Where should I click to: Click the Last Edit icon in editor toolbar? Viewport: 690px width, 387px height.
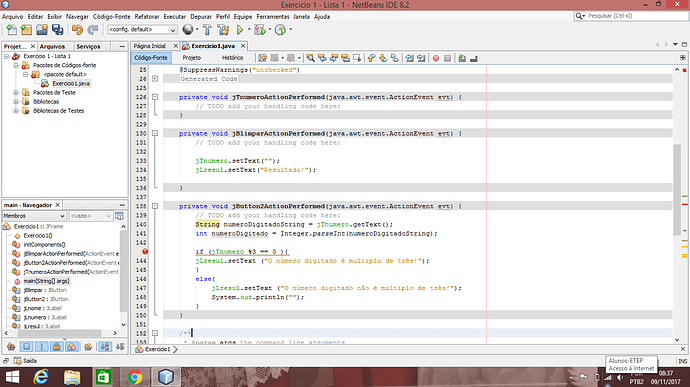(263, 58)
